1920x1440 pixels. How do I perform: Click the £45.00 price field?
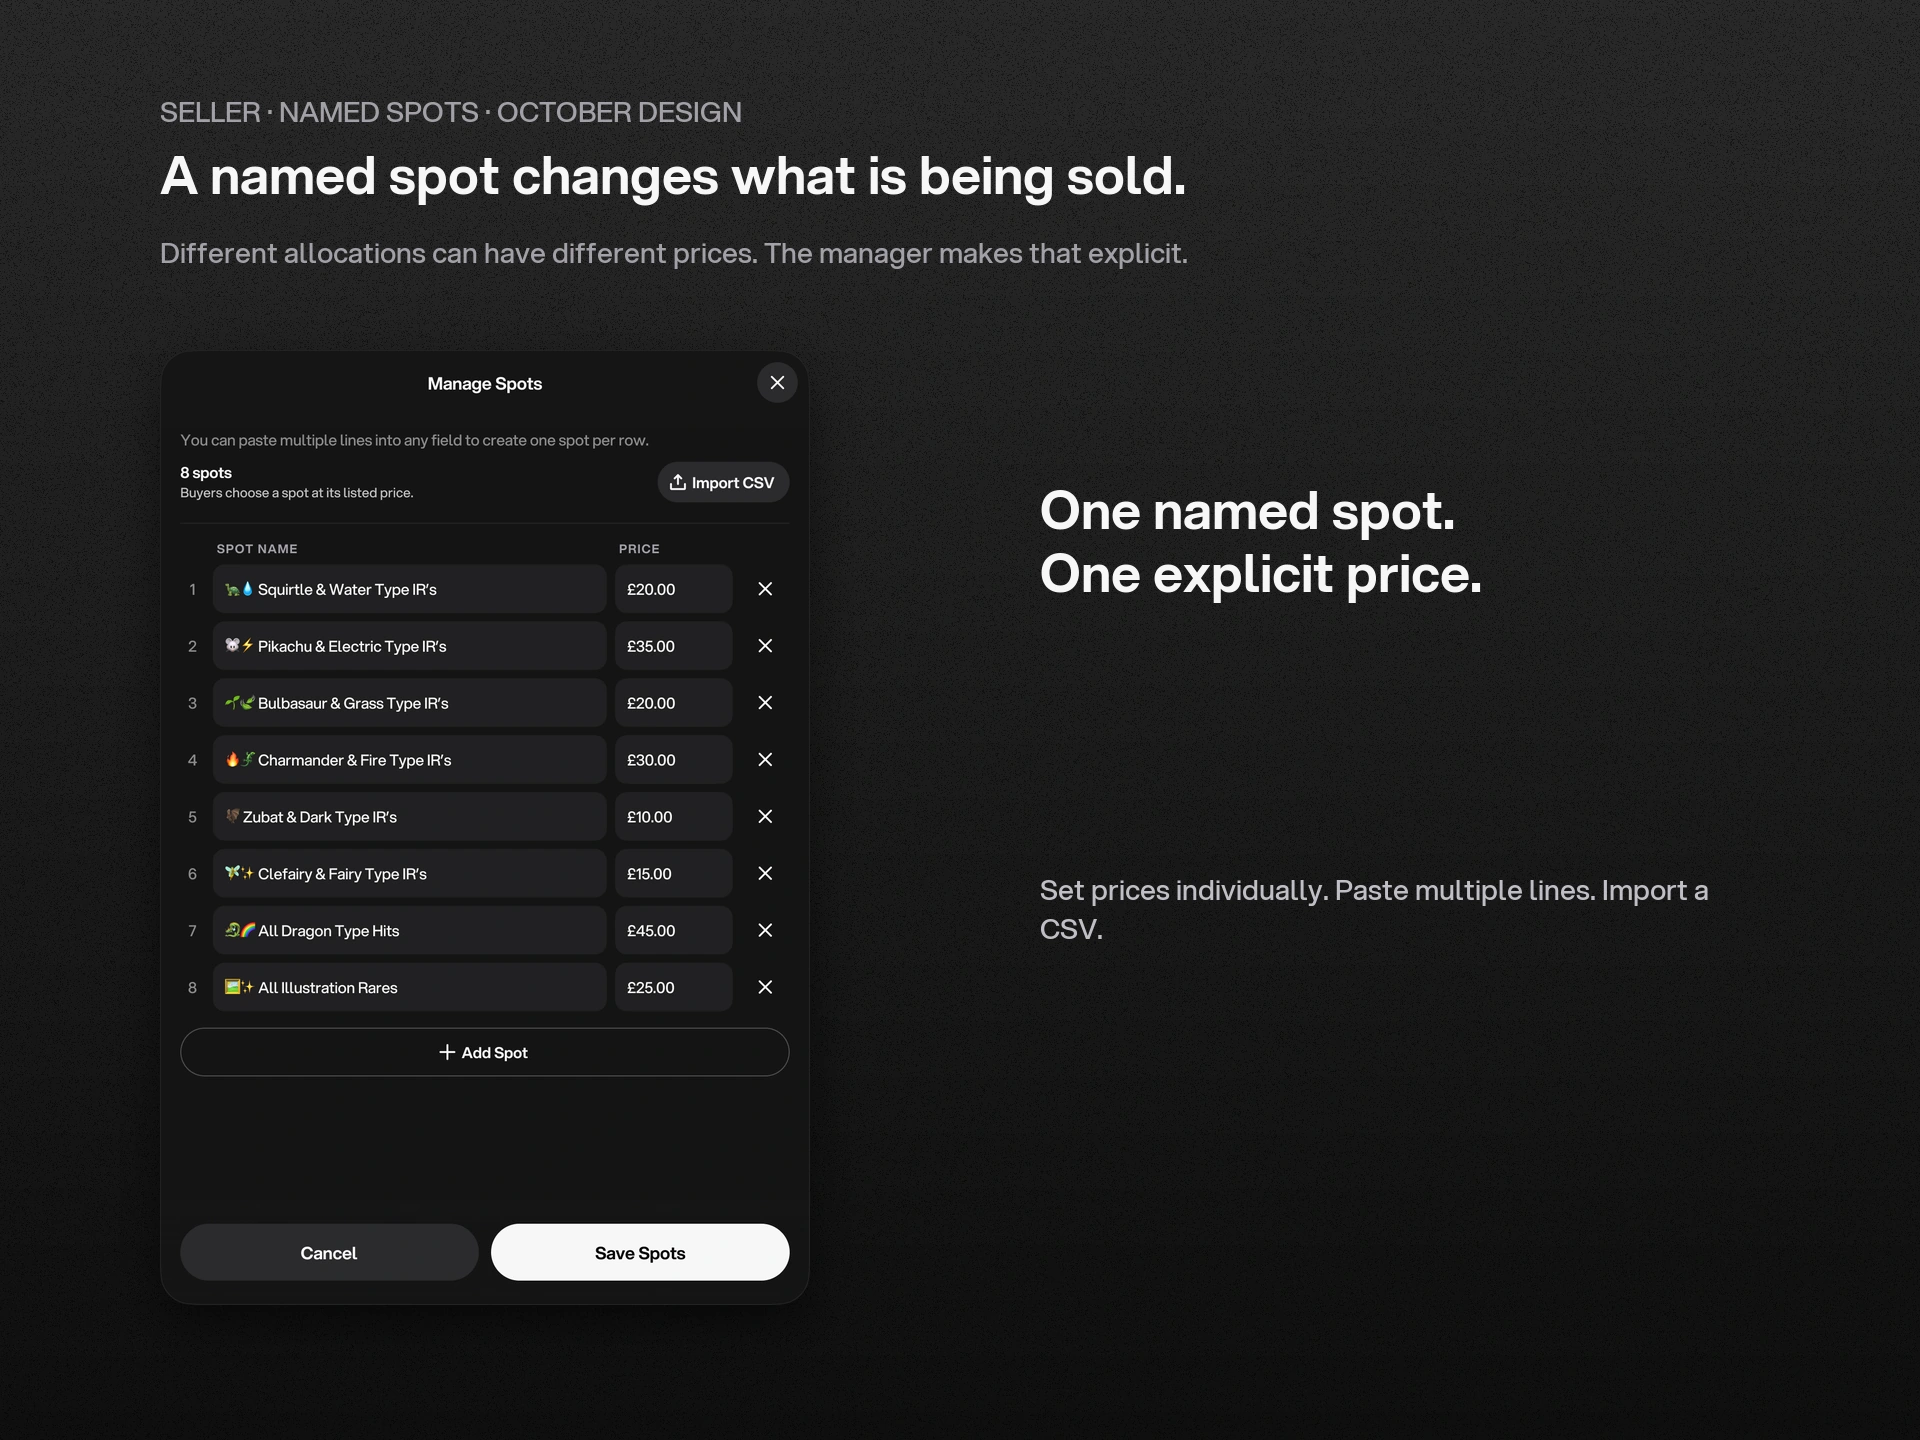pos(674,931)
